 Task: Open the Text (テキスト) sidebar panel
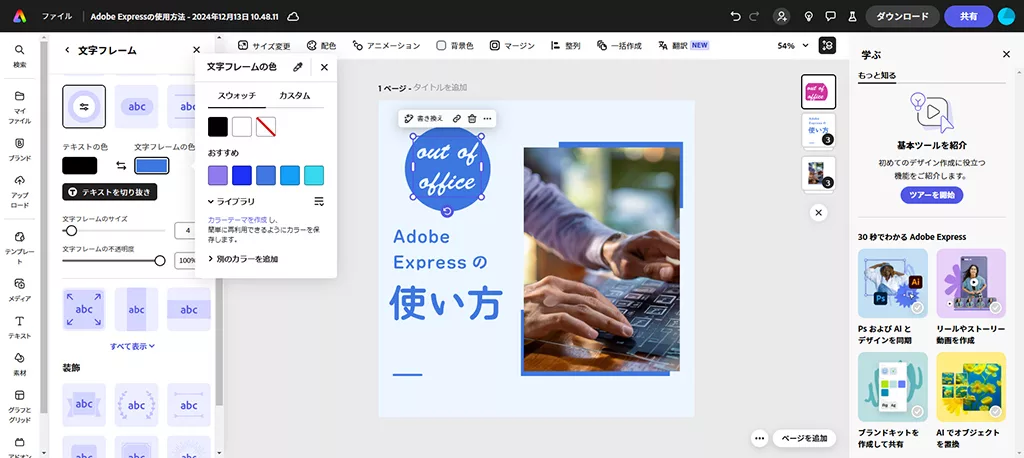click(x=20, y=327)
